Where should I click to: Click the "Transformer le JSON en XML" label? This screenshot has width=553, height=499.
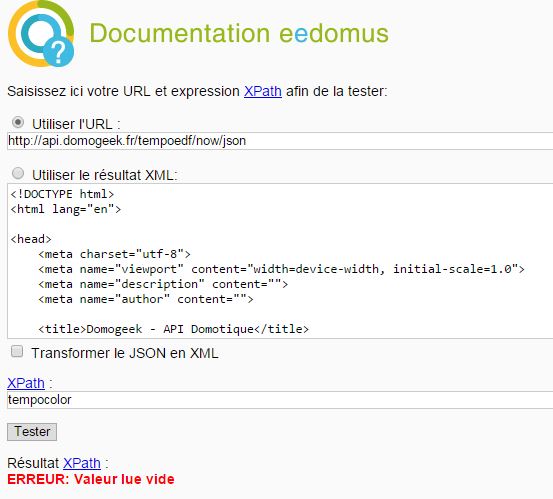pos(125,353)
